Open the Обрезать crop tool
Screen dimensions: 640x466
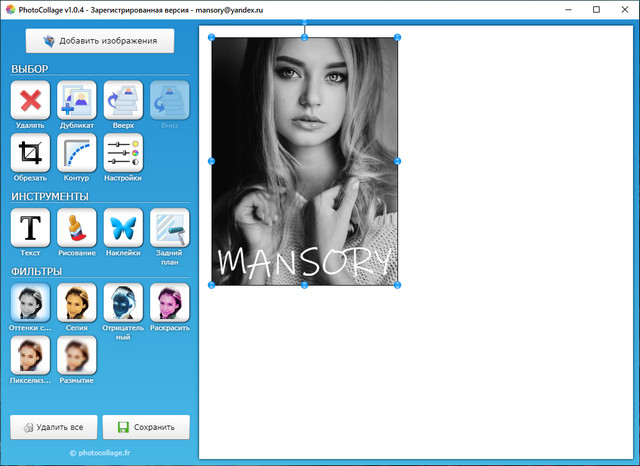point(30,153)
